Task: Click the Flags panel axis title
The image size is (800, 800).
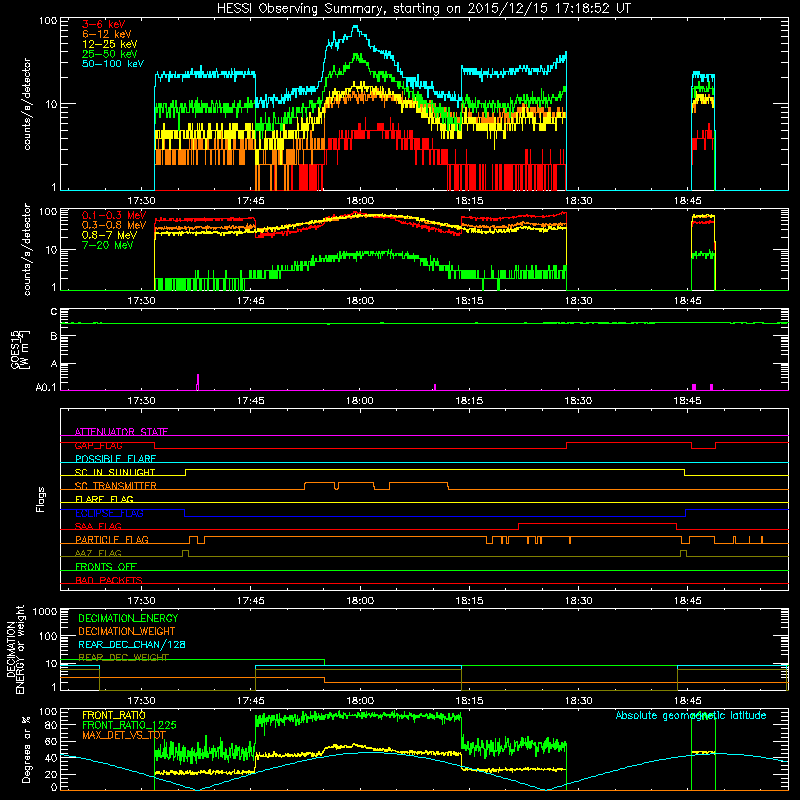Action: [40, 499]
